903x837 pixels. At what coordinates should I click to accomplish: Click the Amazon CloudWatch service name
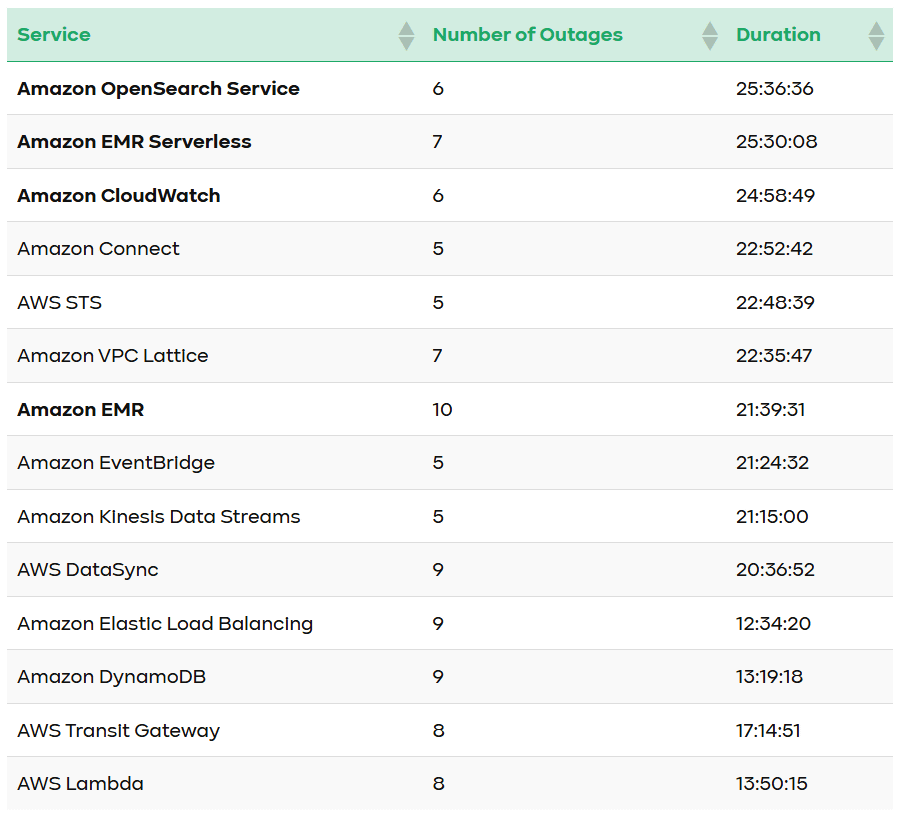[118, 196]
